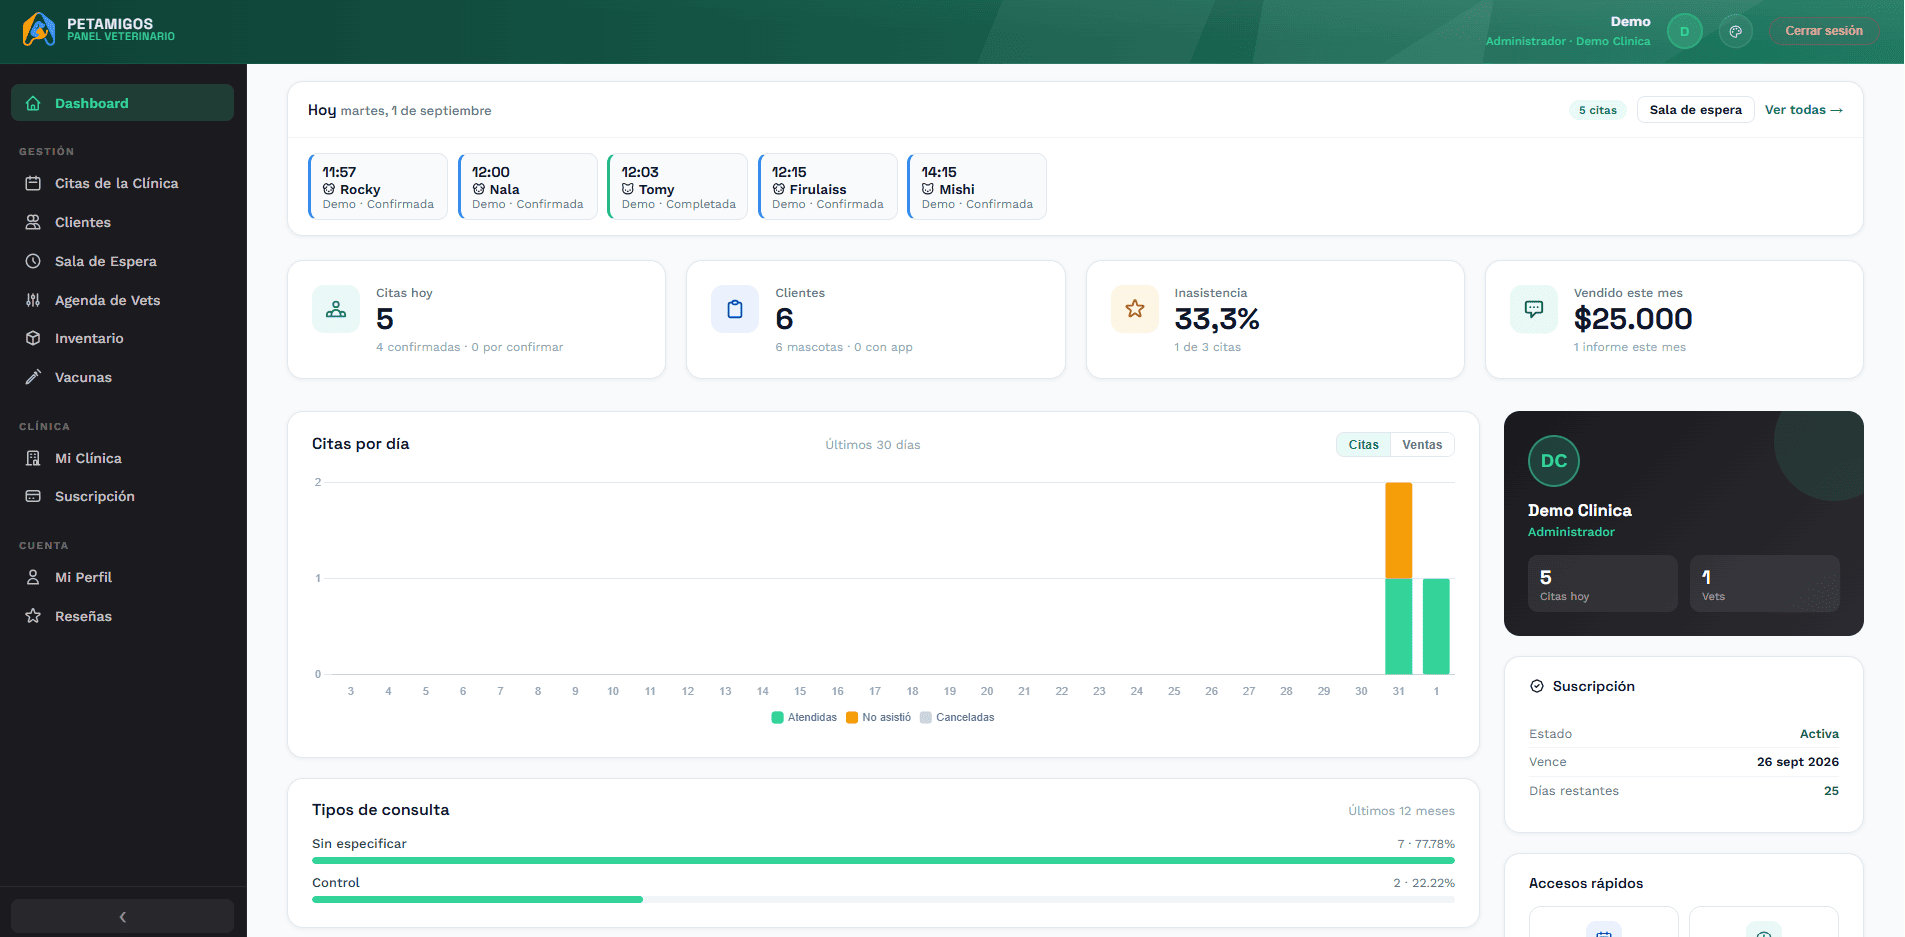Click the 26 sept 2026 expiry date
Image resolution: width=1905 pixels, height=937 pixels.
point(1797,762)
